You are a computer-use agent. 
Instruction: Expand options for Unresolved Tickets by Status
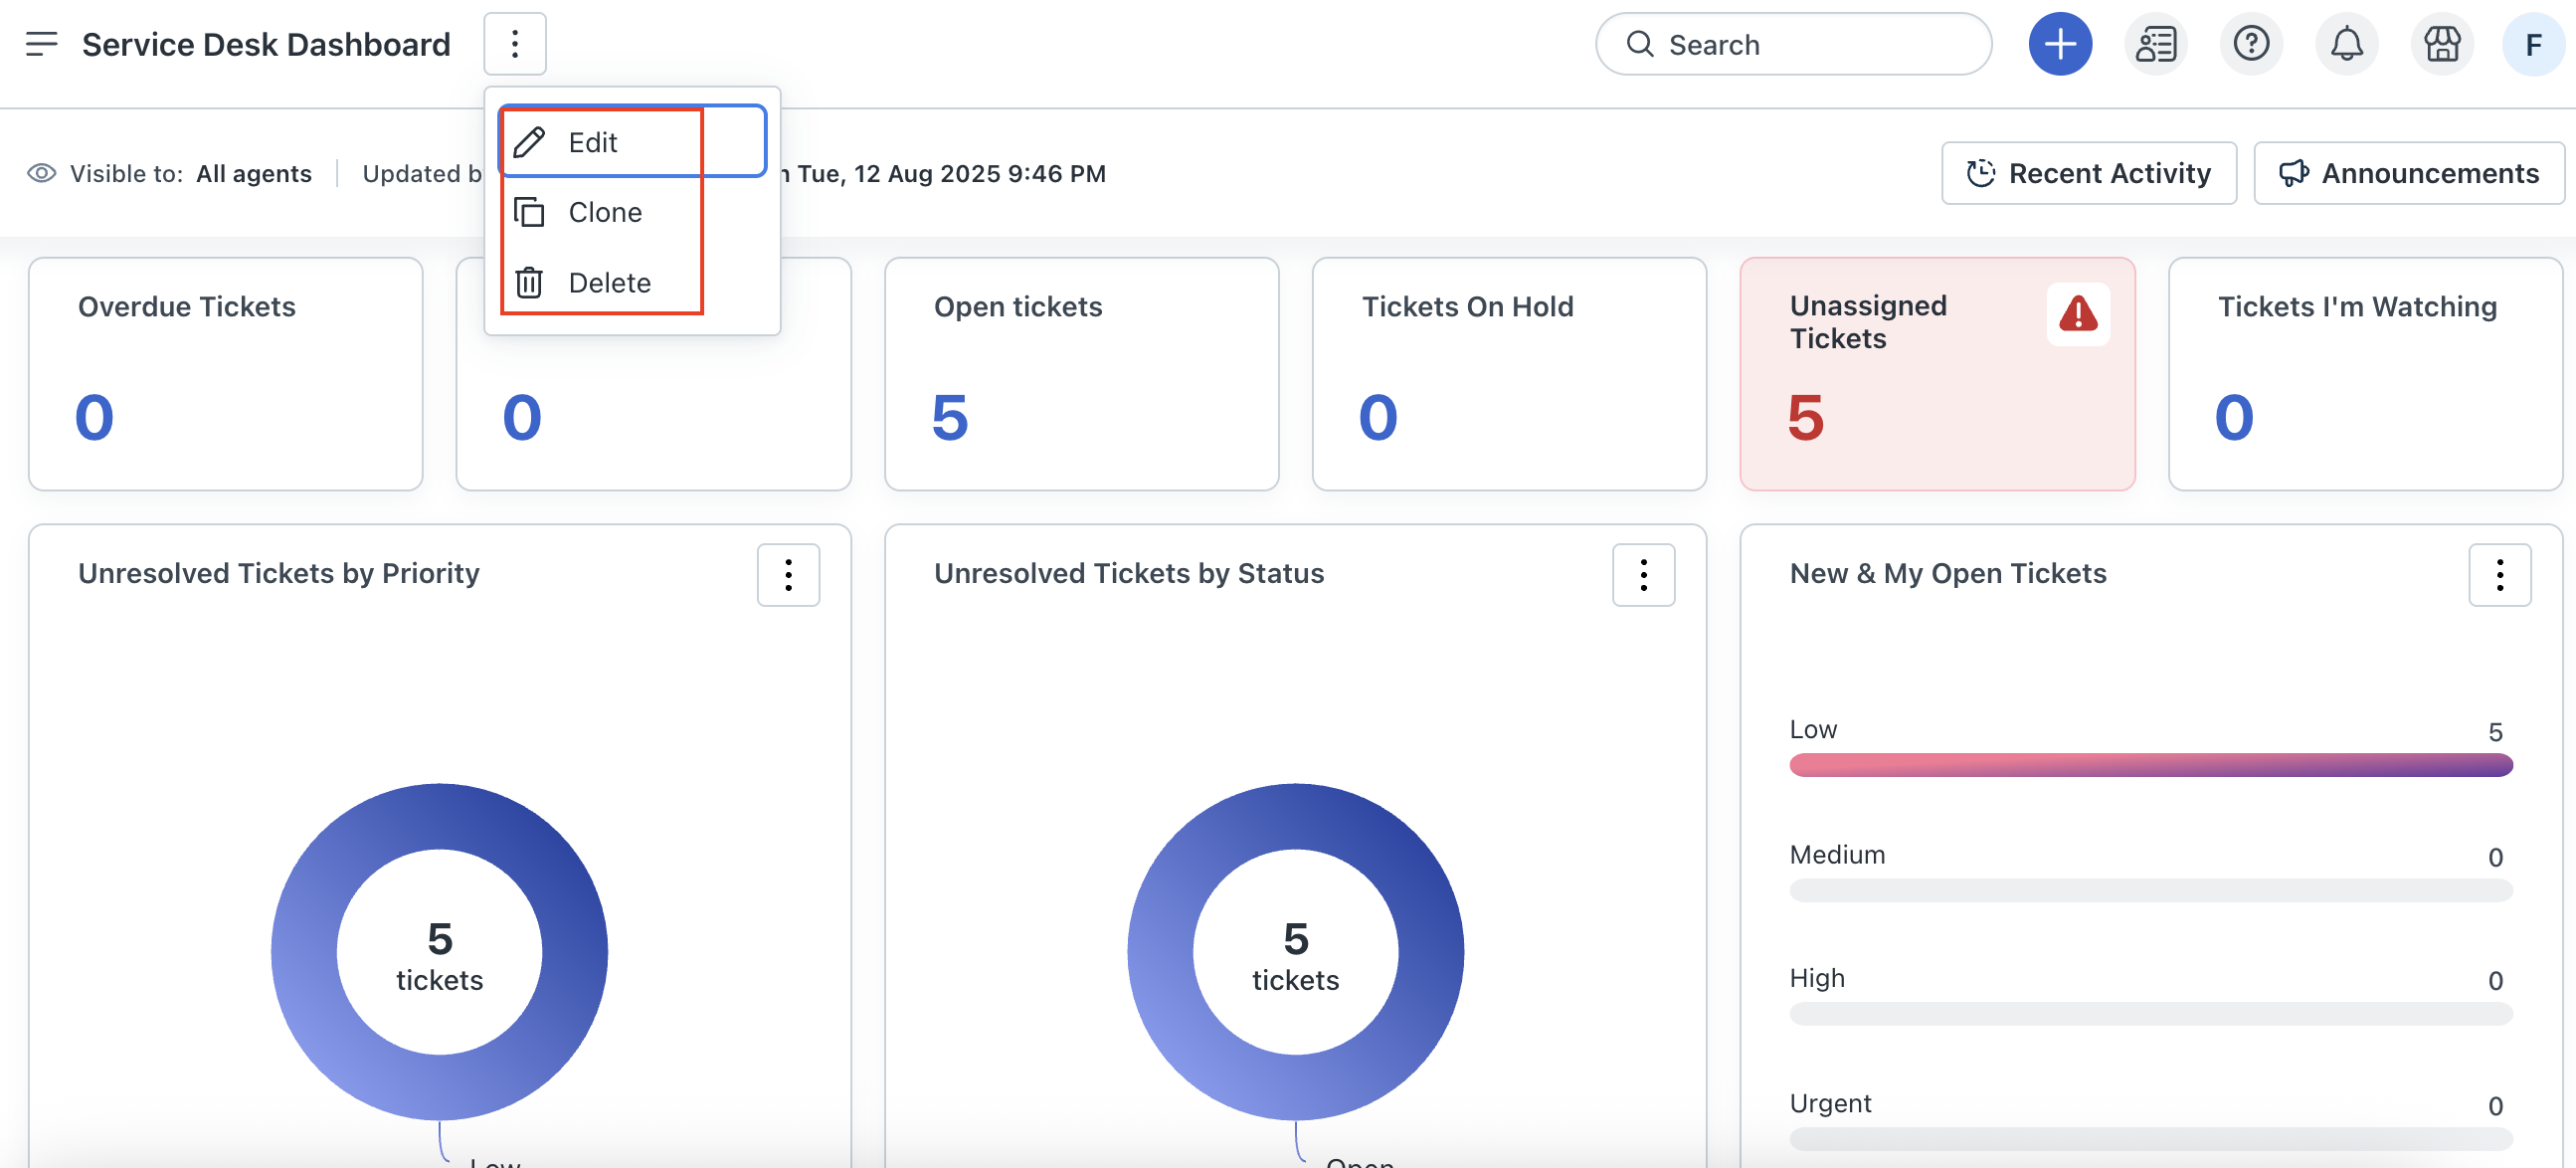[1643, 575]
